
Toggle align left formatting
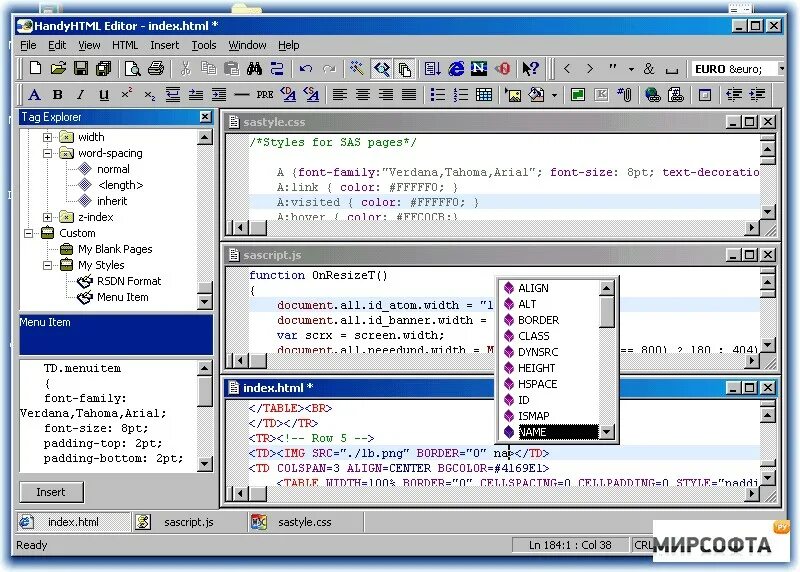point(340,94)
